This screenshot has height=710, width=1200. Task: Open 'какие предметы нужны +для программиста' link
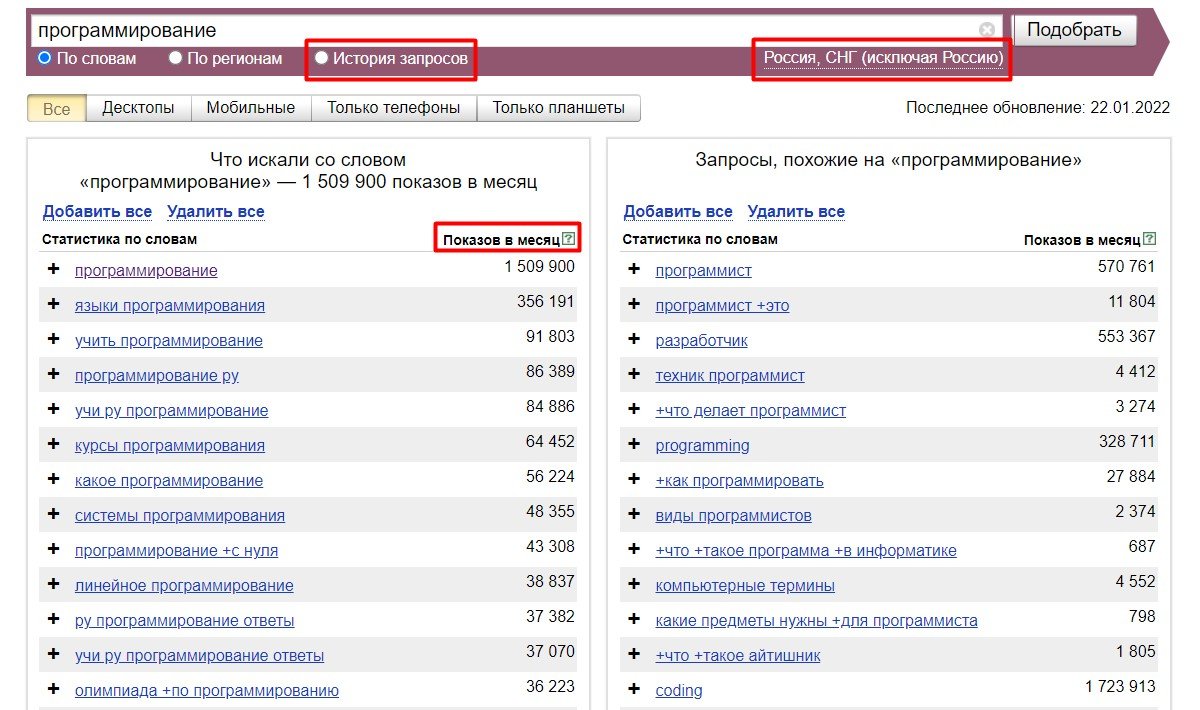click(x=817, y=621)
